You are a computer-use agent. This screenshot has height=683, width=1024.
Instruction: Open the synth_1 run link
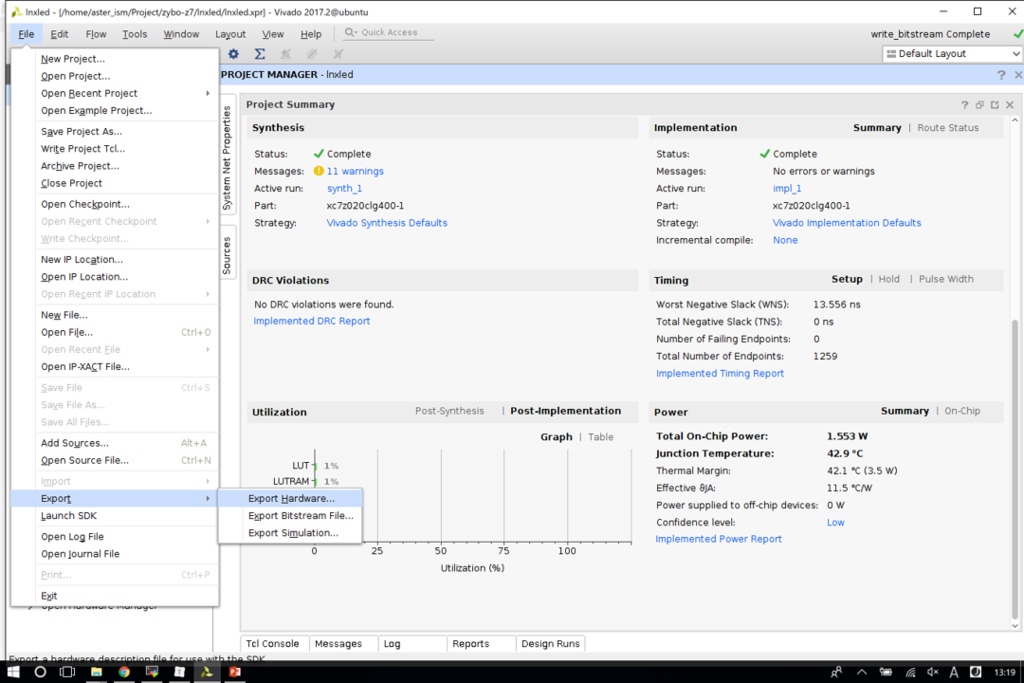click(344, 189)
